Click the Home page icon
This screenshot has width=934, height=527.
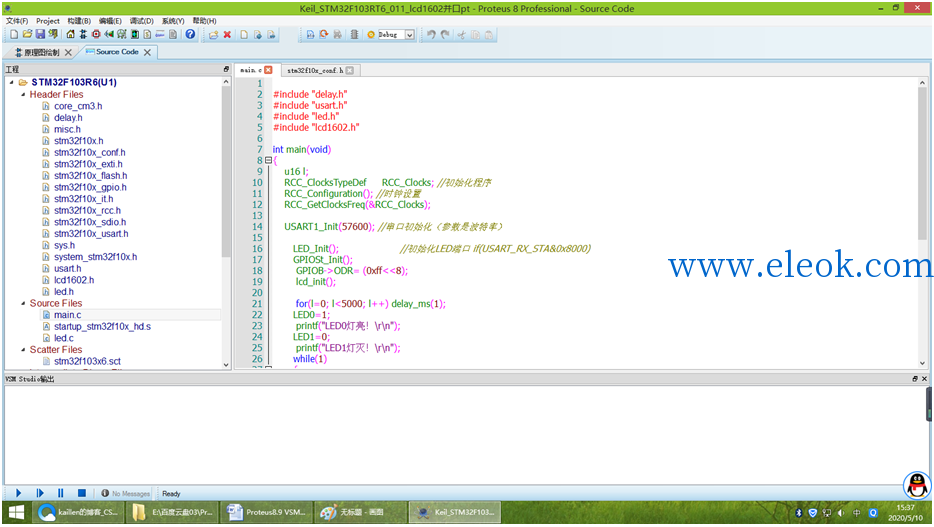pos(70,35)
